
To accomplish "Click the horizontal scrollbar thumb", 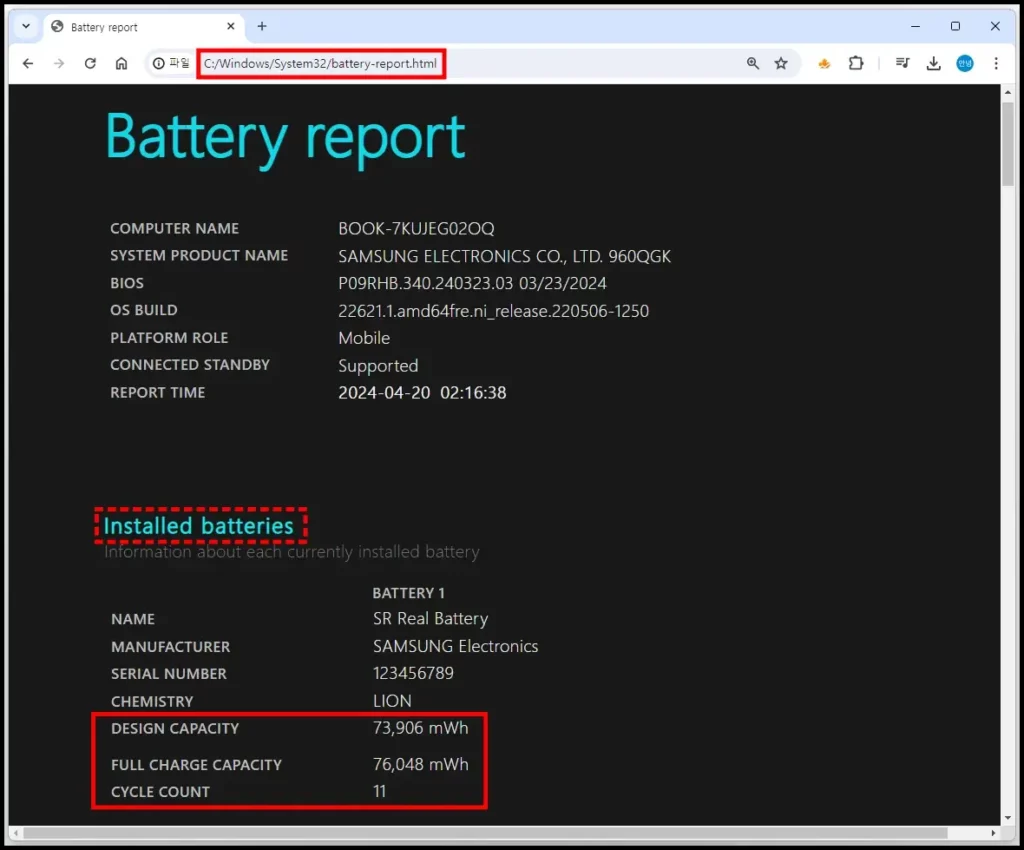I will [x=485, y=833].
